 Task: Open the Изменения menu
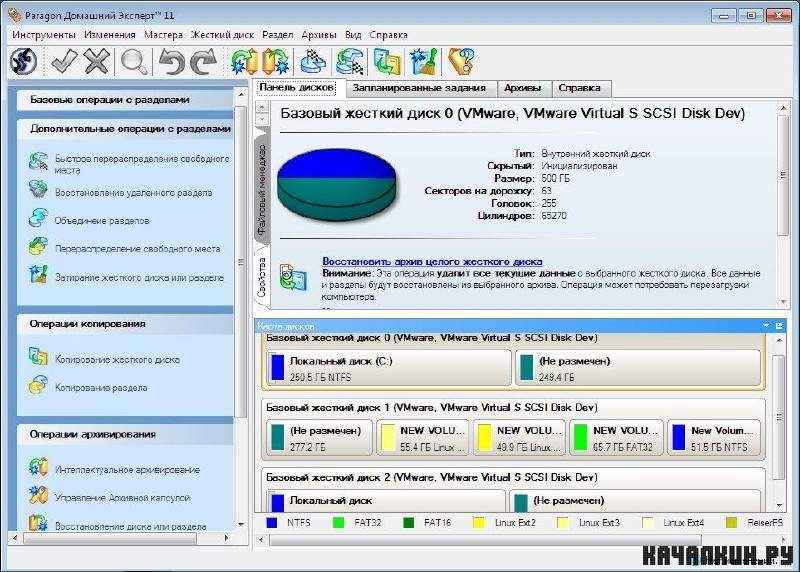[x=110, y=35]
